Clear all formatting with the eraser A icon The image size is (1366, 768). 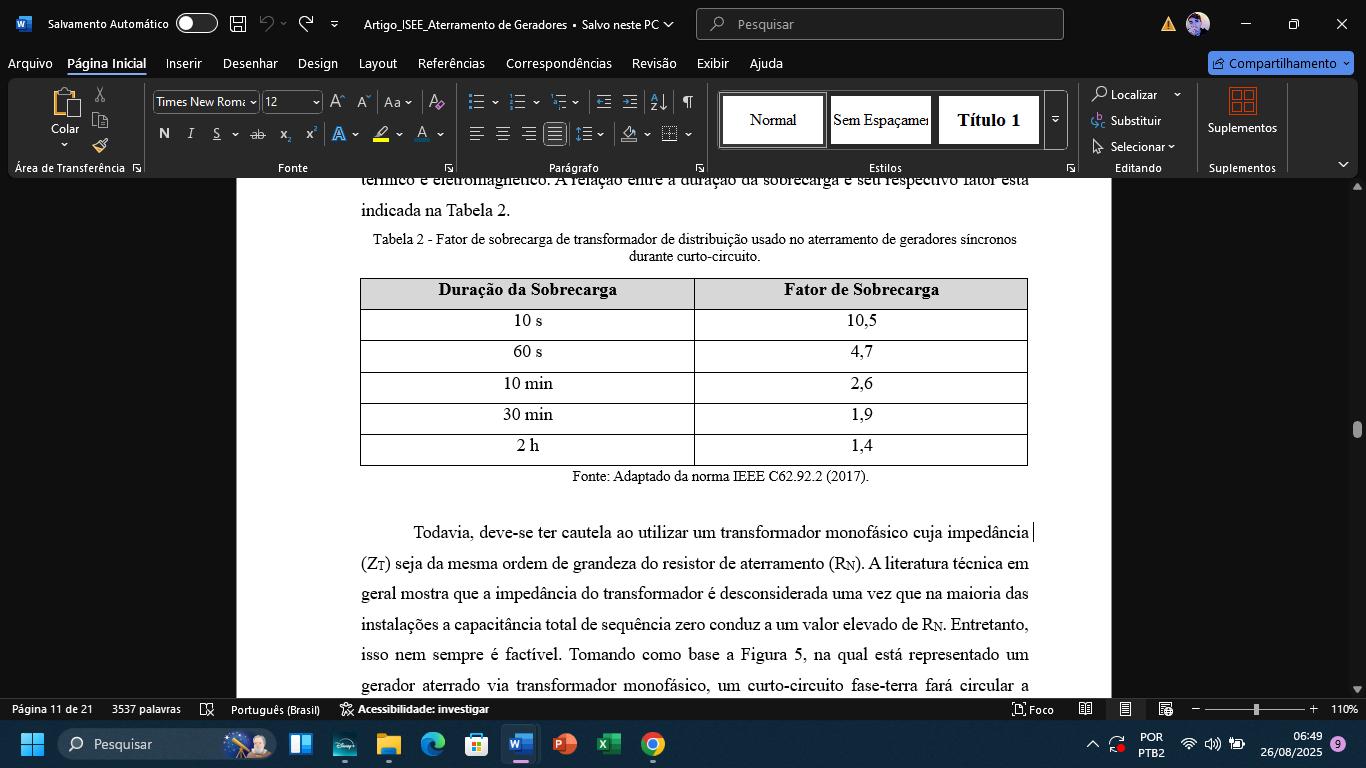coord(436,102)
